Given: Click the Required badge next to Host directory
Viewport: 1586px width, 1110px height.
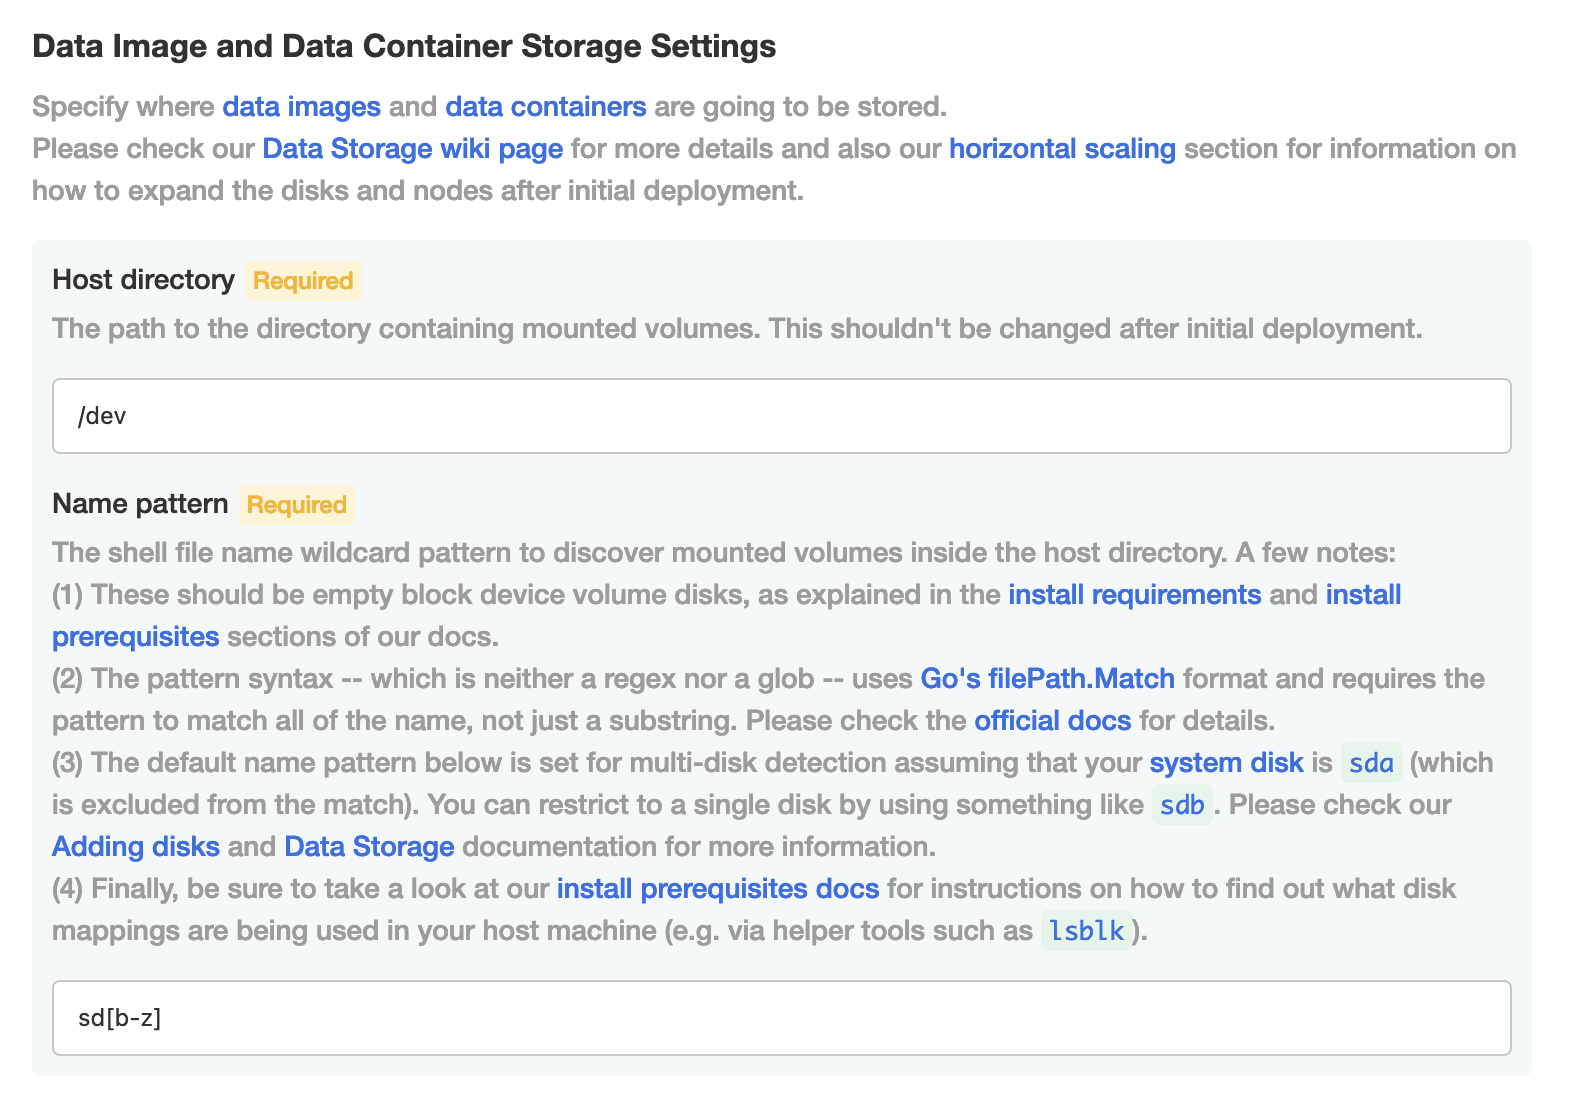Looking at the screenshot, I should coord(303,281).
